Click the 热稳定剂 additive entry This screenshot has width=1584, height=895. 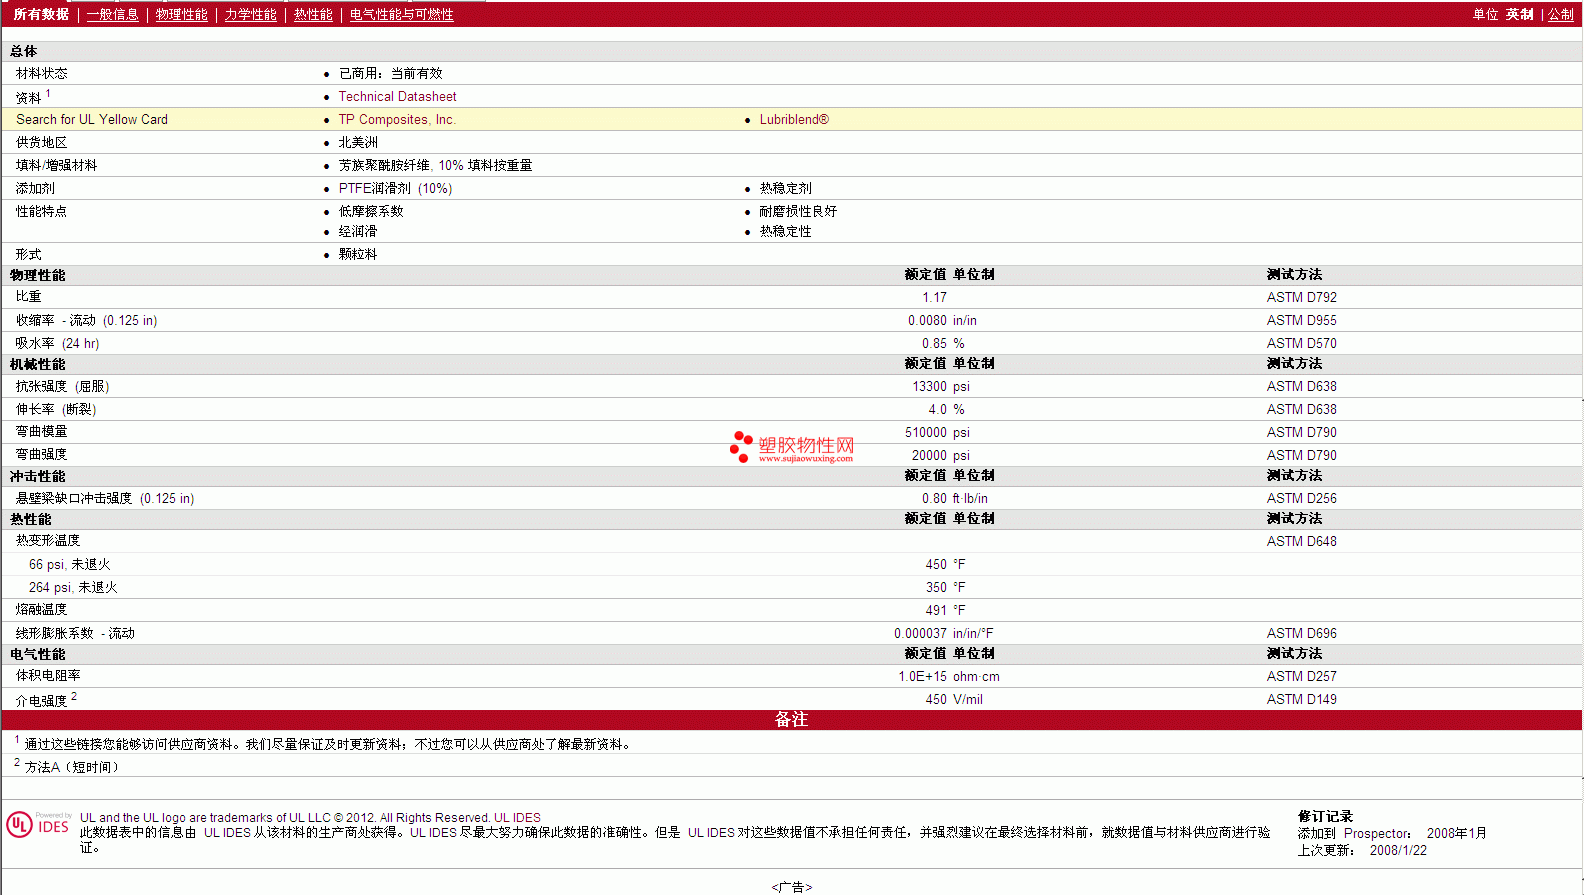point(785,189)
